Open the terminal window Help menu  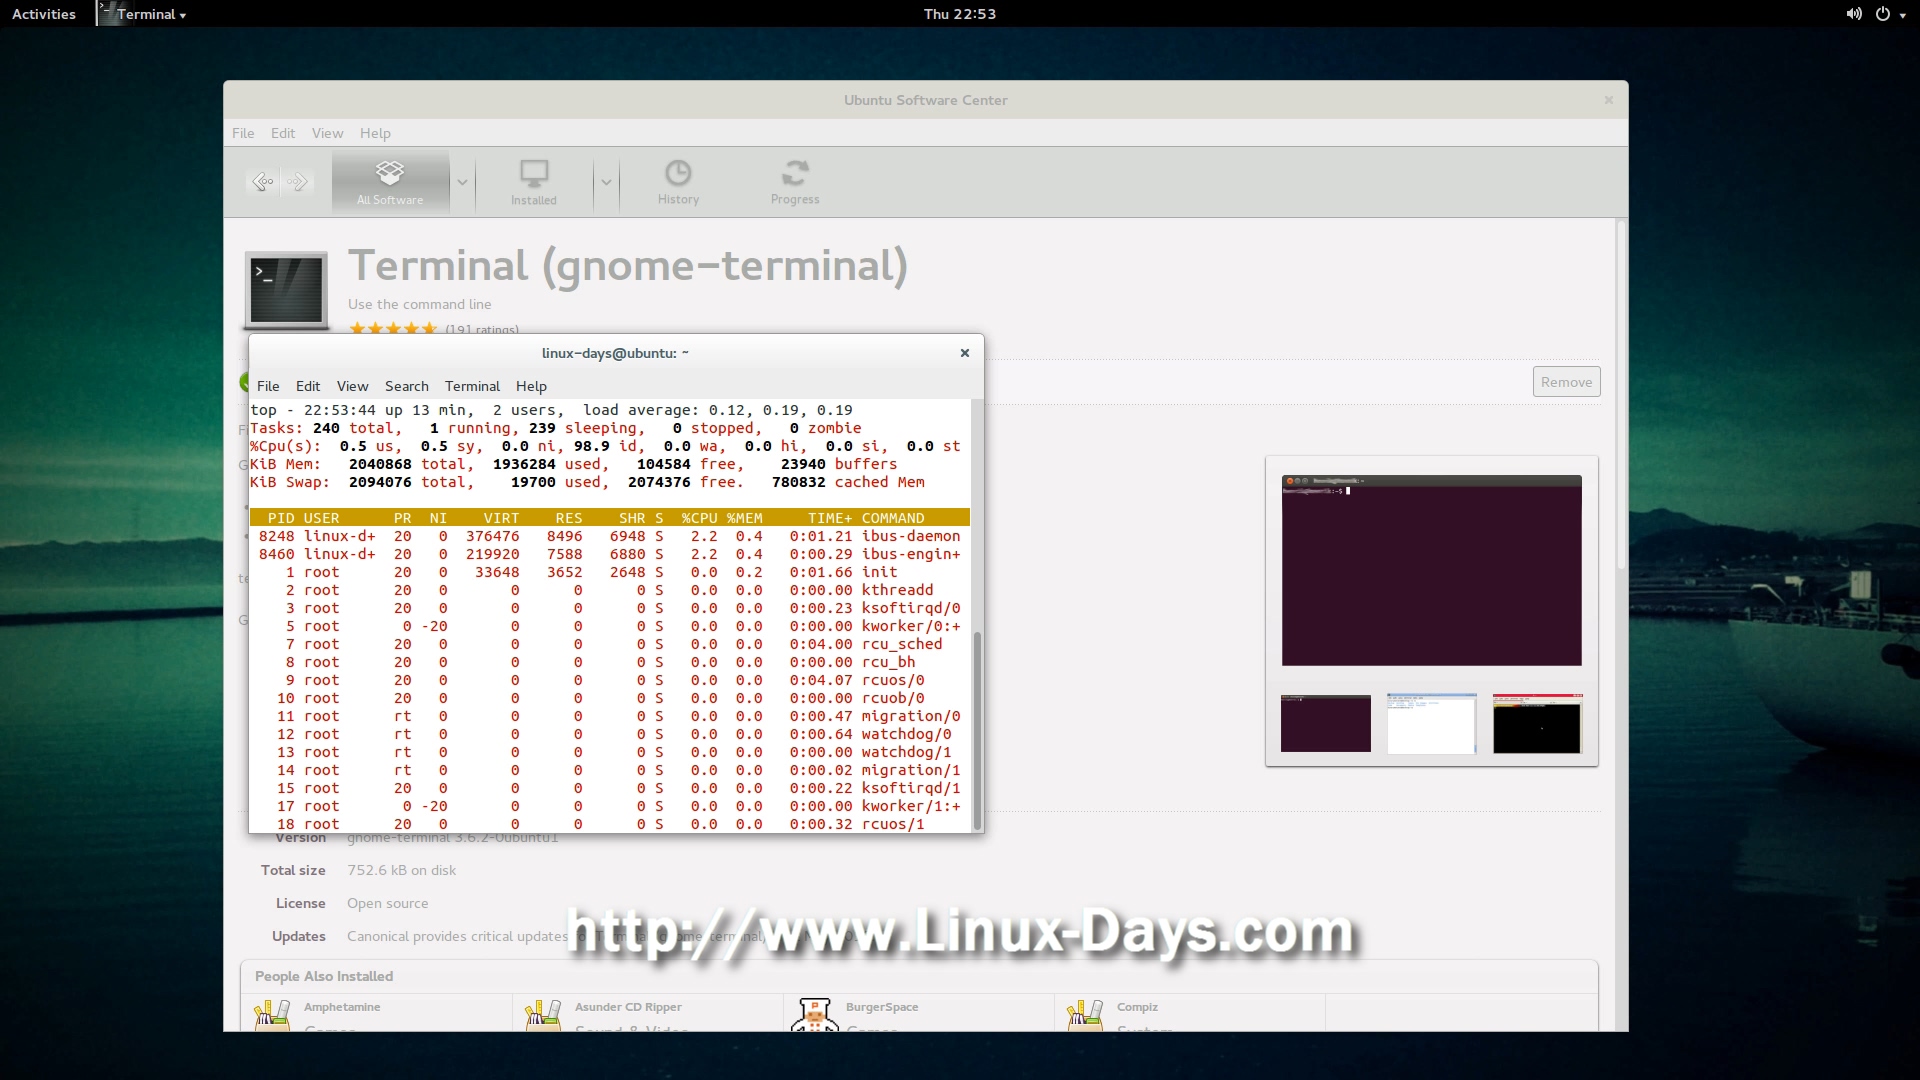531,386
